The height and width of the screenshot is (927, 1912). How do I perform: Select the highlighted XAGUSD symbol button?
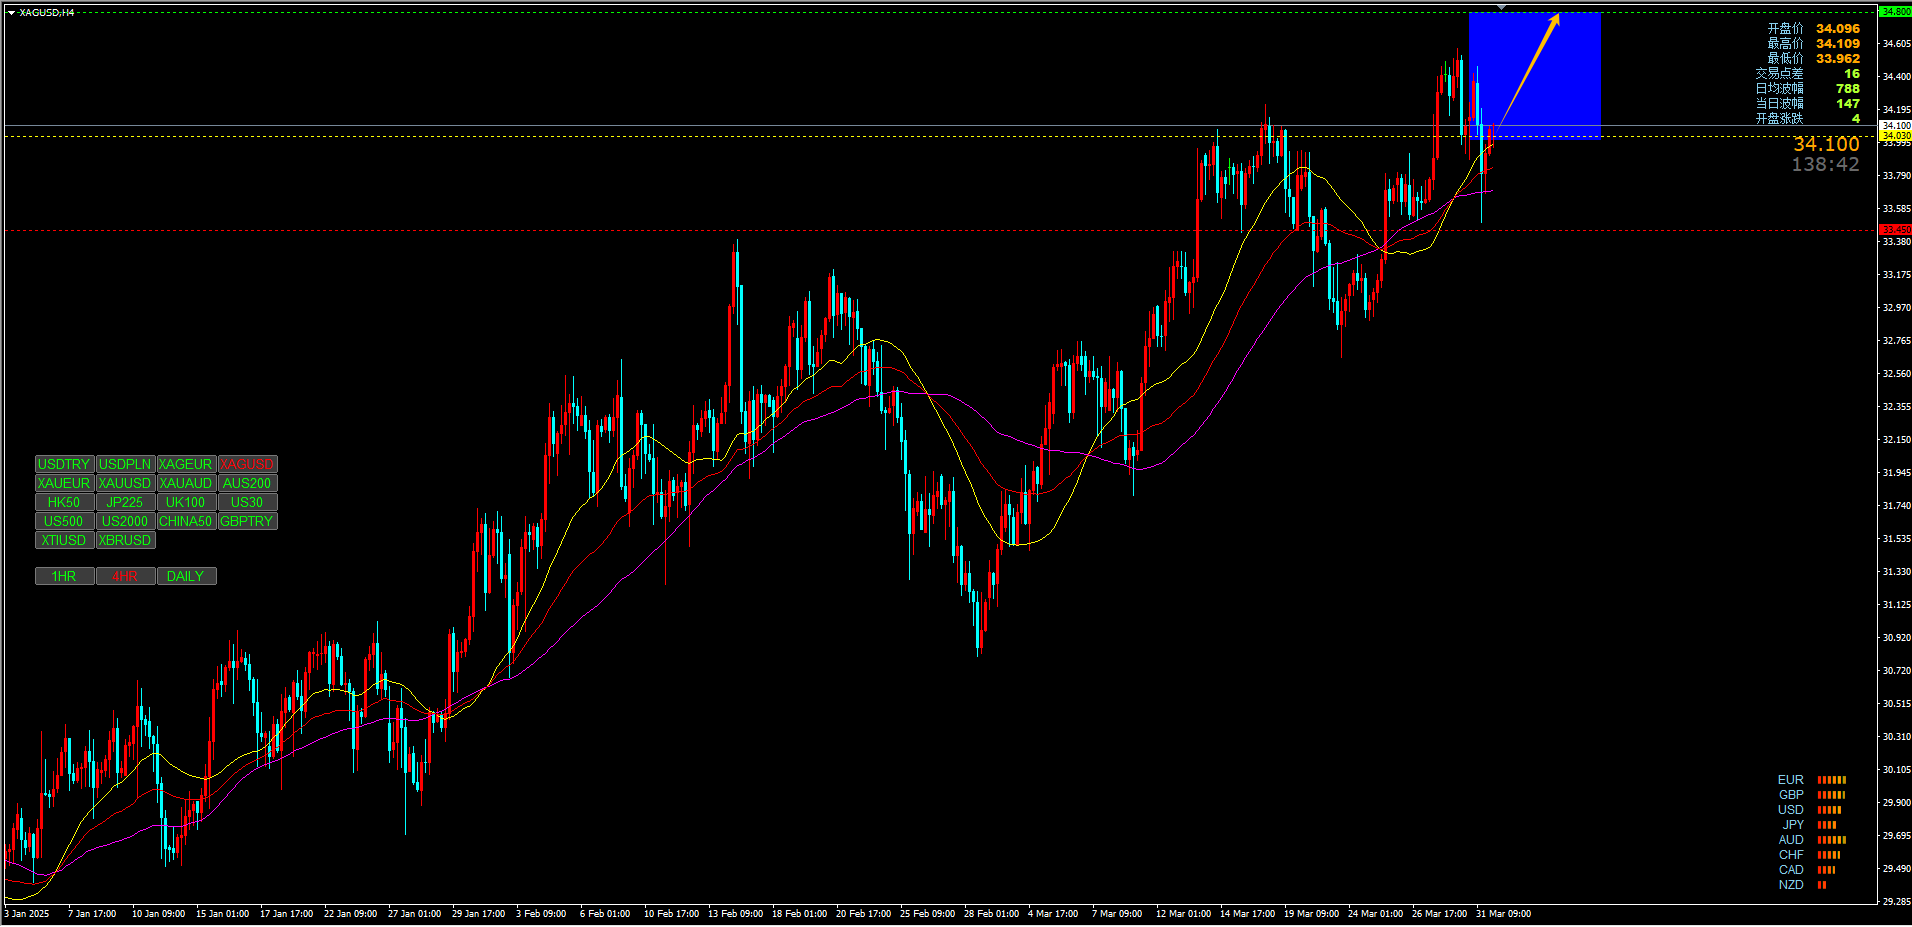(x=247, y=464)
